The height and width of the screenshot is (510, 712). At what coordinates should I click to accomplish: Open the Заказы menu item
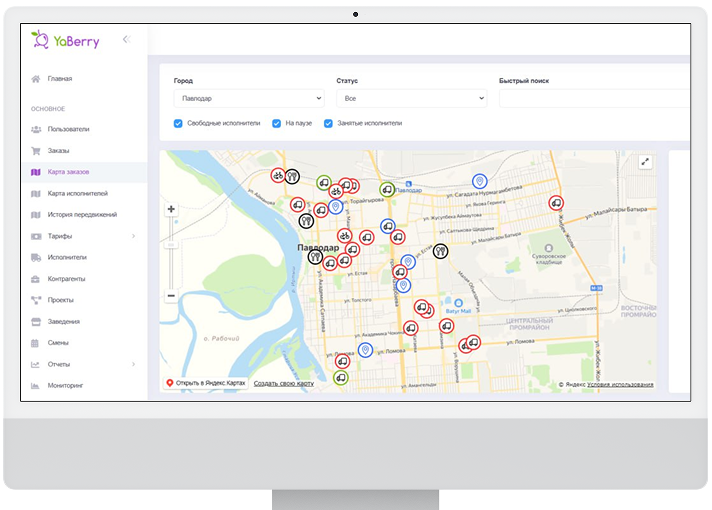click(x=58, y=150)
